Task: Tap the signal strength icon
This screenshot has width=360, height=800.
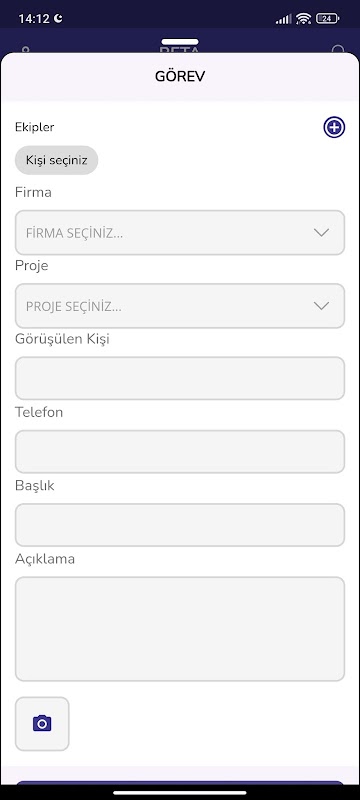Action: click(x=284, y=19)
